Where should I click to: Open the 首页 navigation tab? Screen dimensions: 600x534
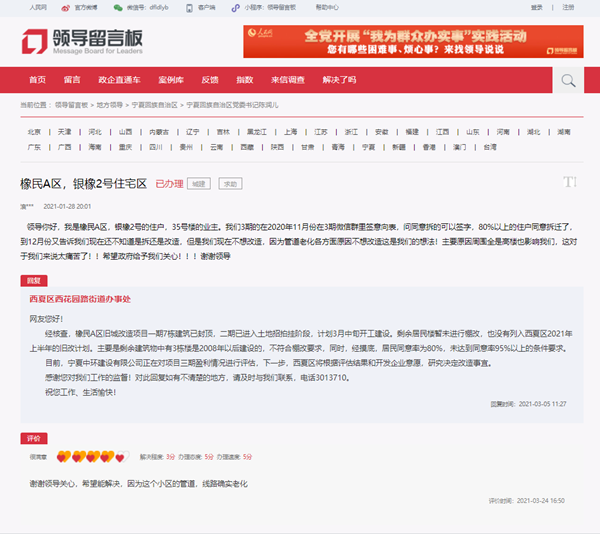click(x=37, y=80)
